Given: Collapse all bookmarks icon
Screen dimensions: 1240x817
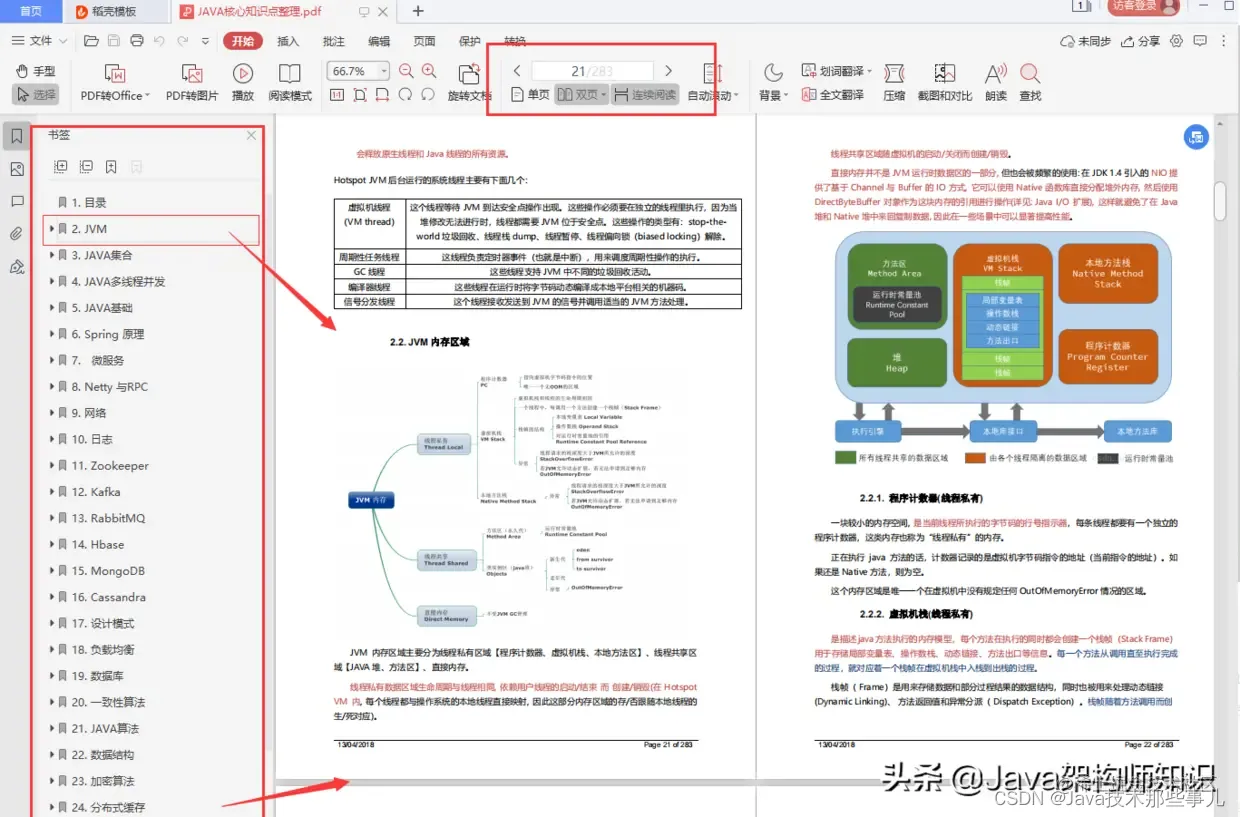Looking at the screenshot, I should tap(86, 167).
